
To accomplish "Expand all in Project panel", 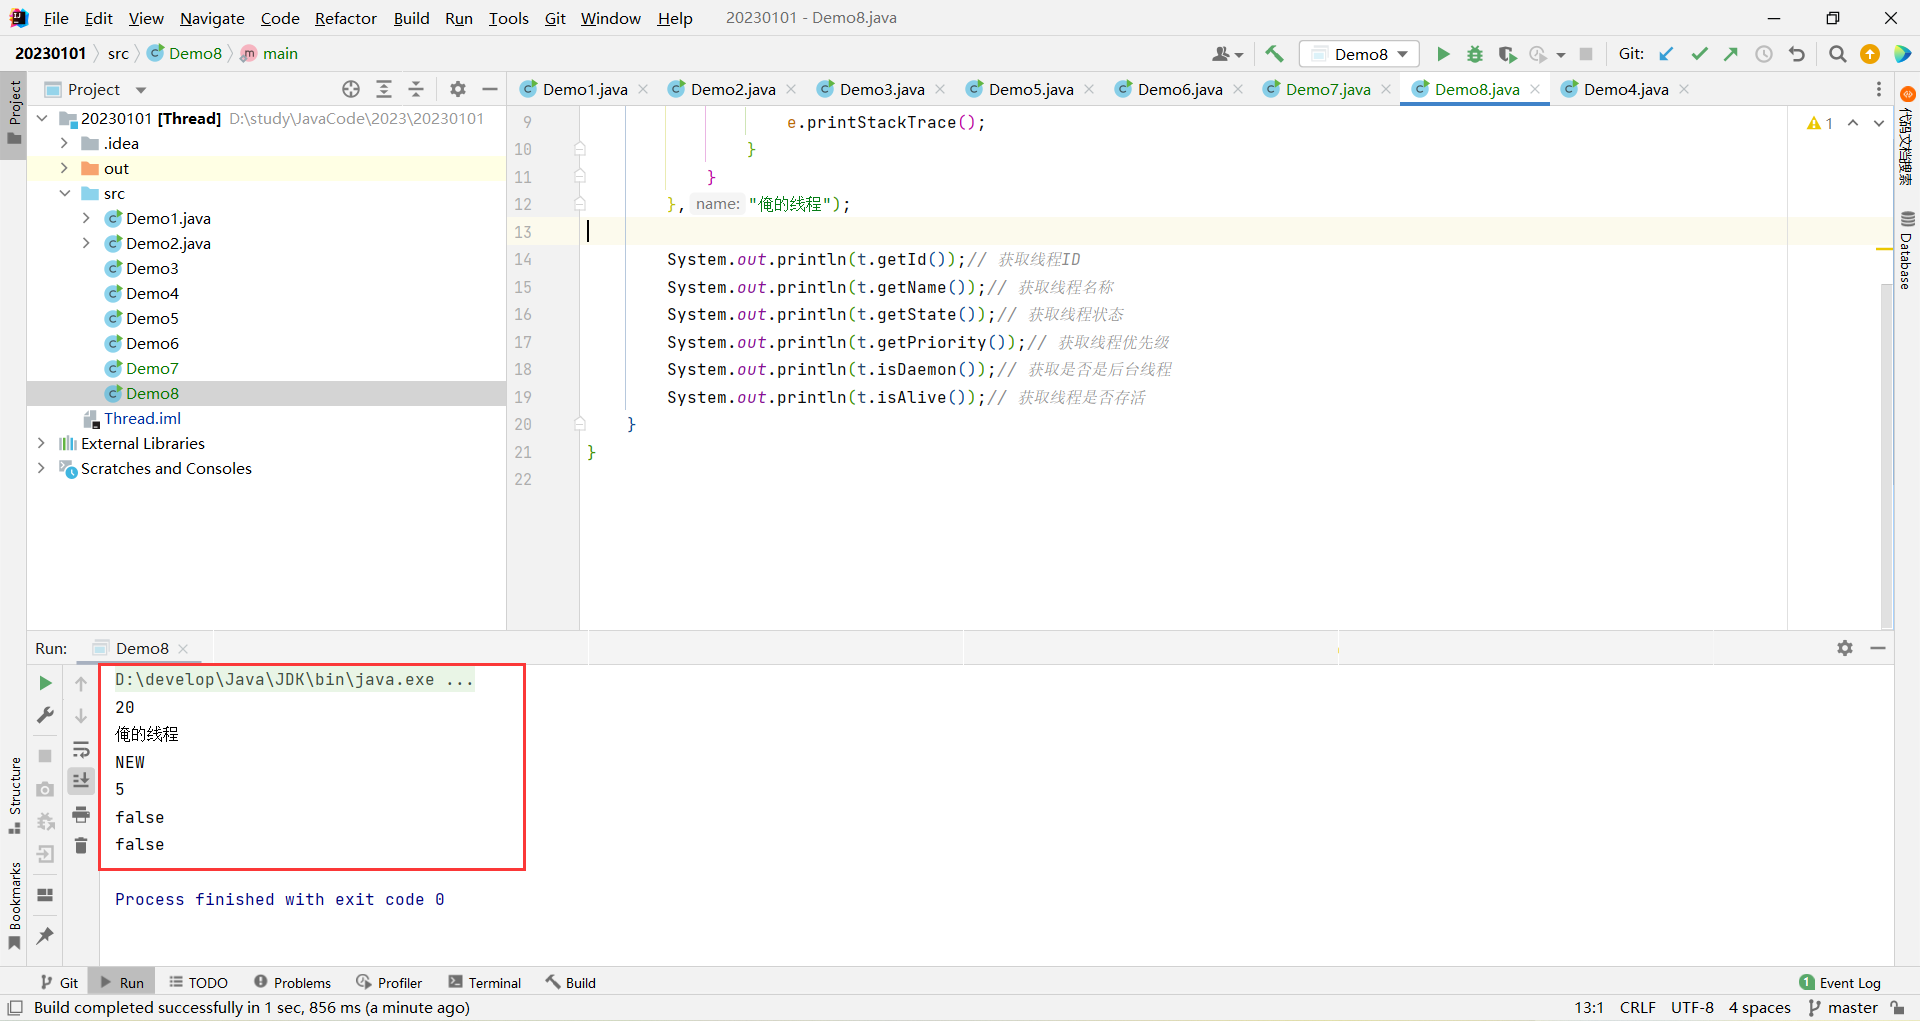I will click(384, 89).
